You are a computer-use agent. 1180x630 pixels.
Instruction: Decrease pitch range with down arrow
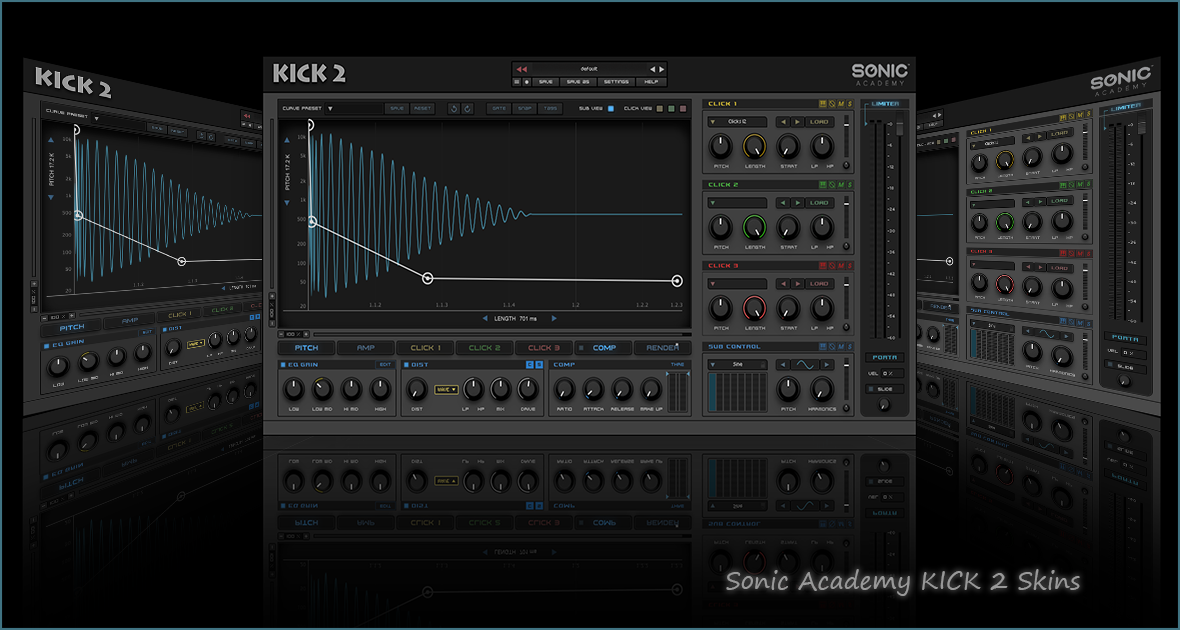tap(287, 202)
